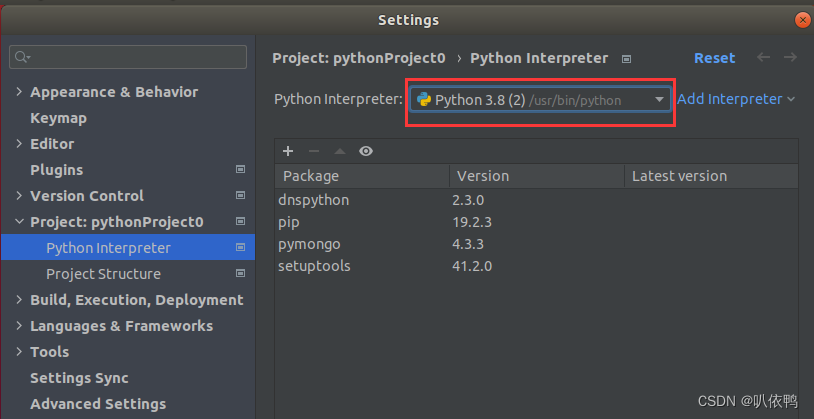This screenshot has height=419, width=814.
Task: Click the upgrade package arrow icon
Action: [x=340, y=151]
